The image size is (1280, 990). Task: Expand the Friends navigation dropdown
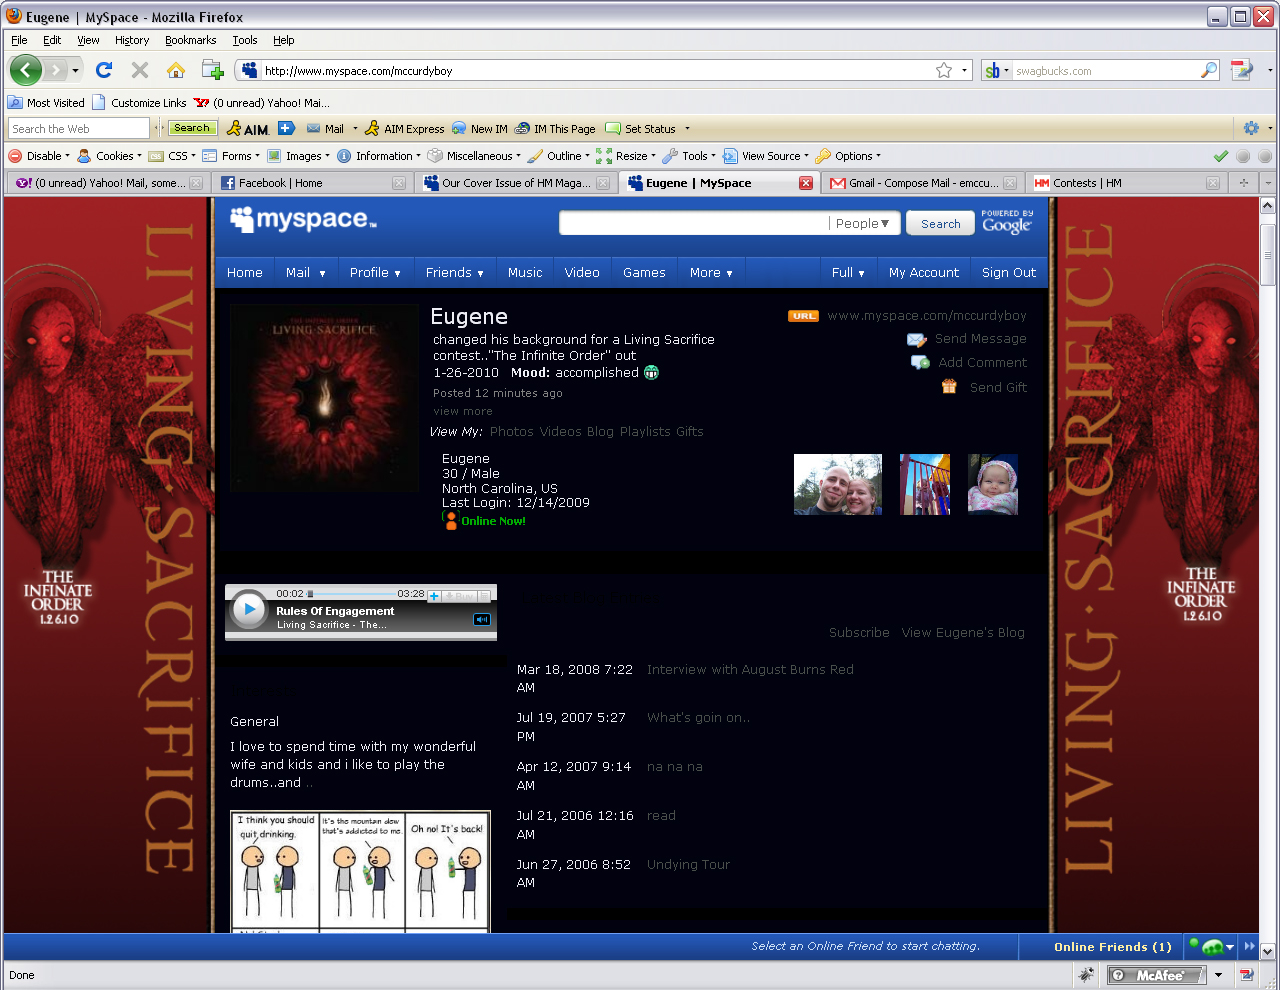(x=454, y=273)
